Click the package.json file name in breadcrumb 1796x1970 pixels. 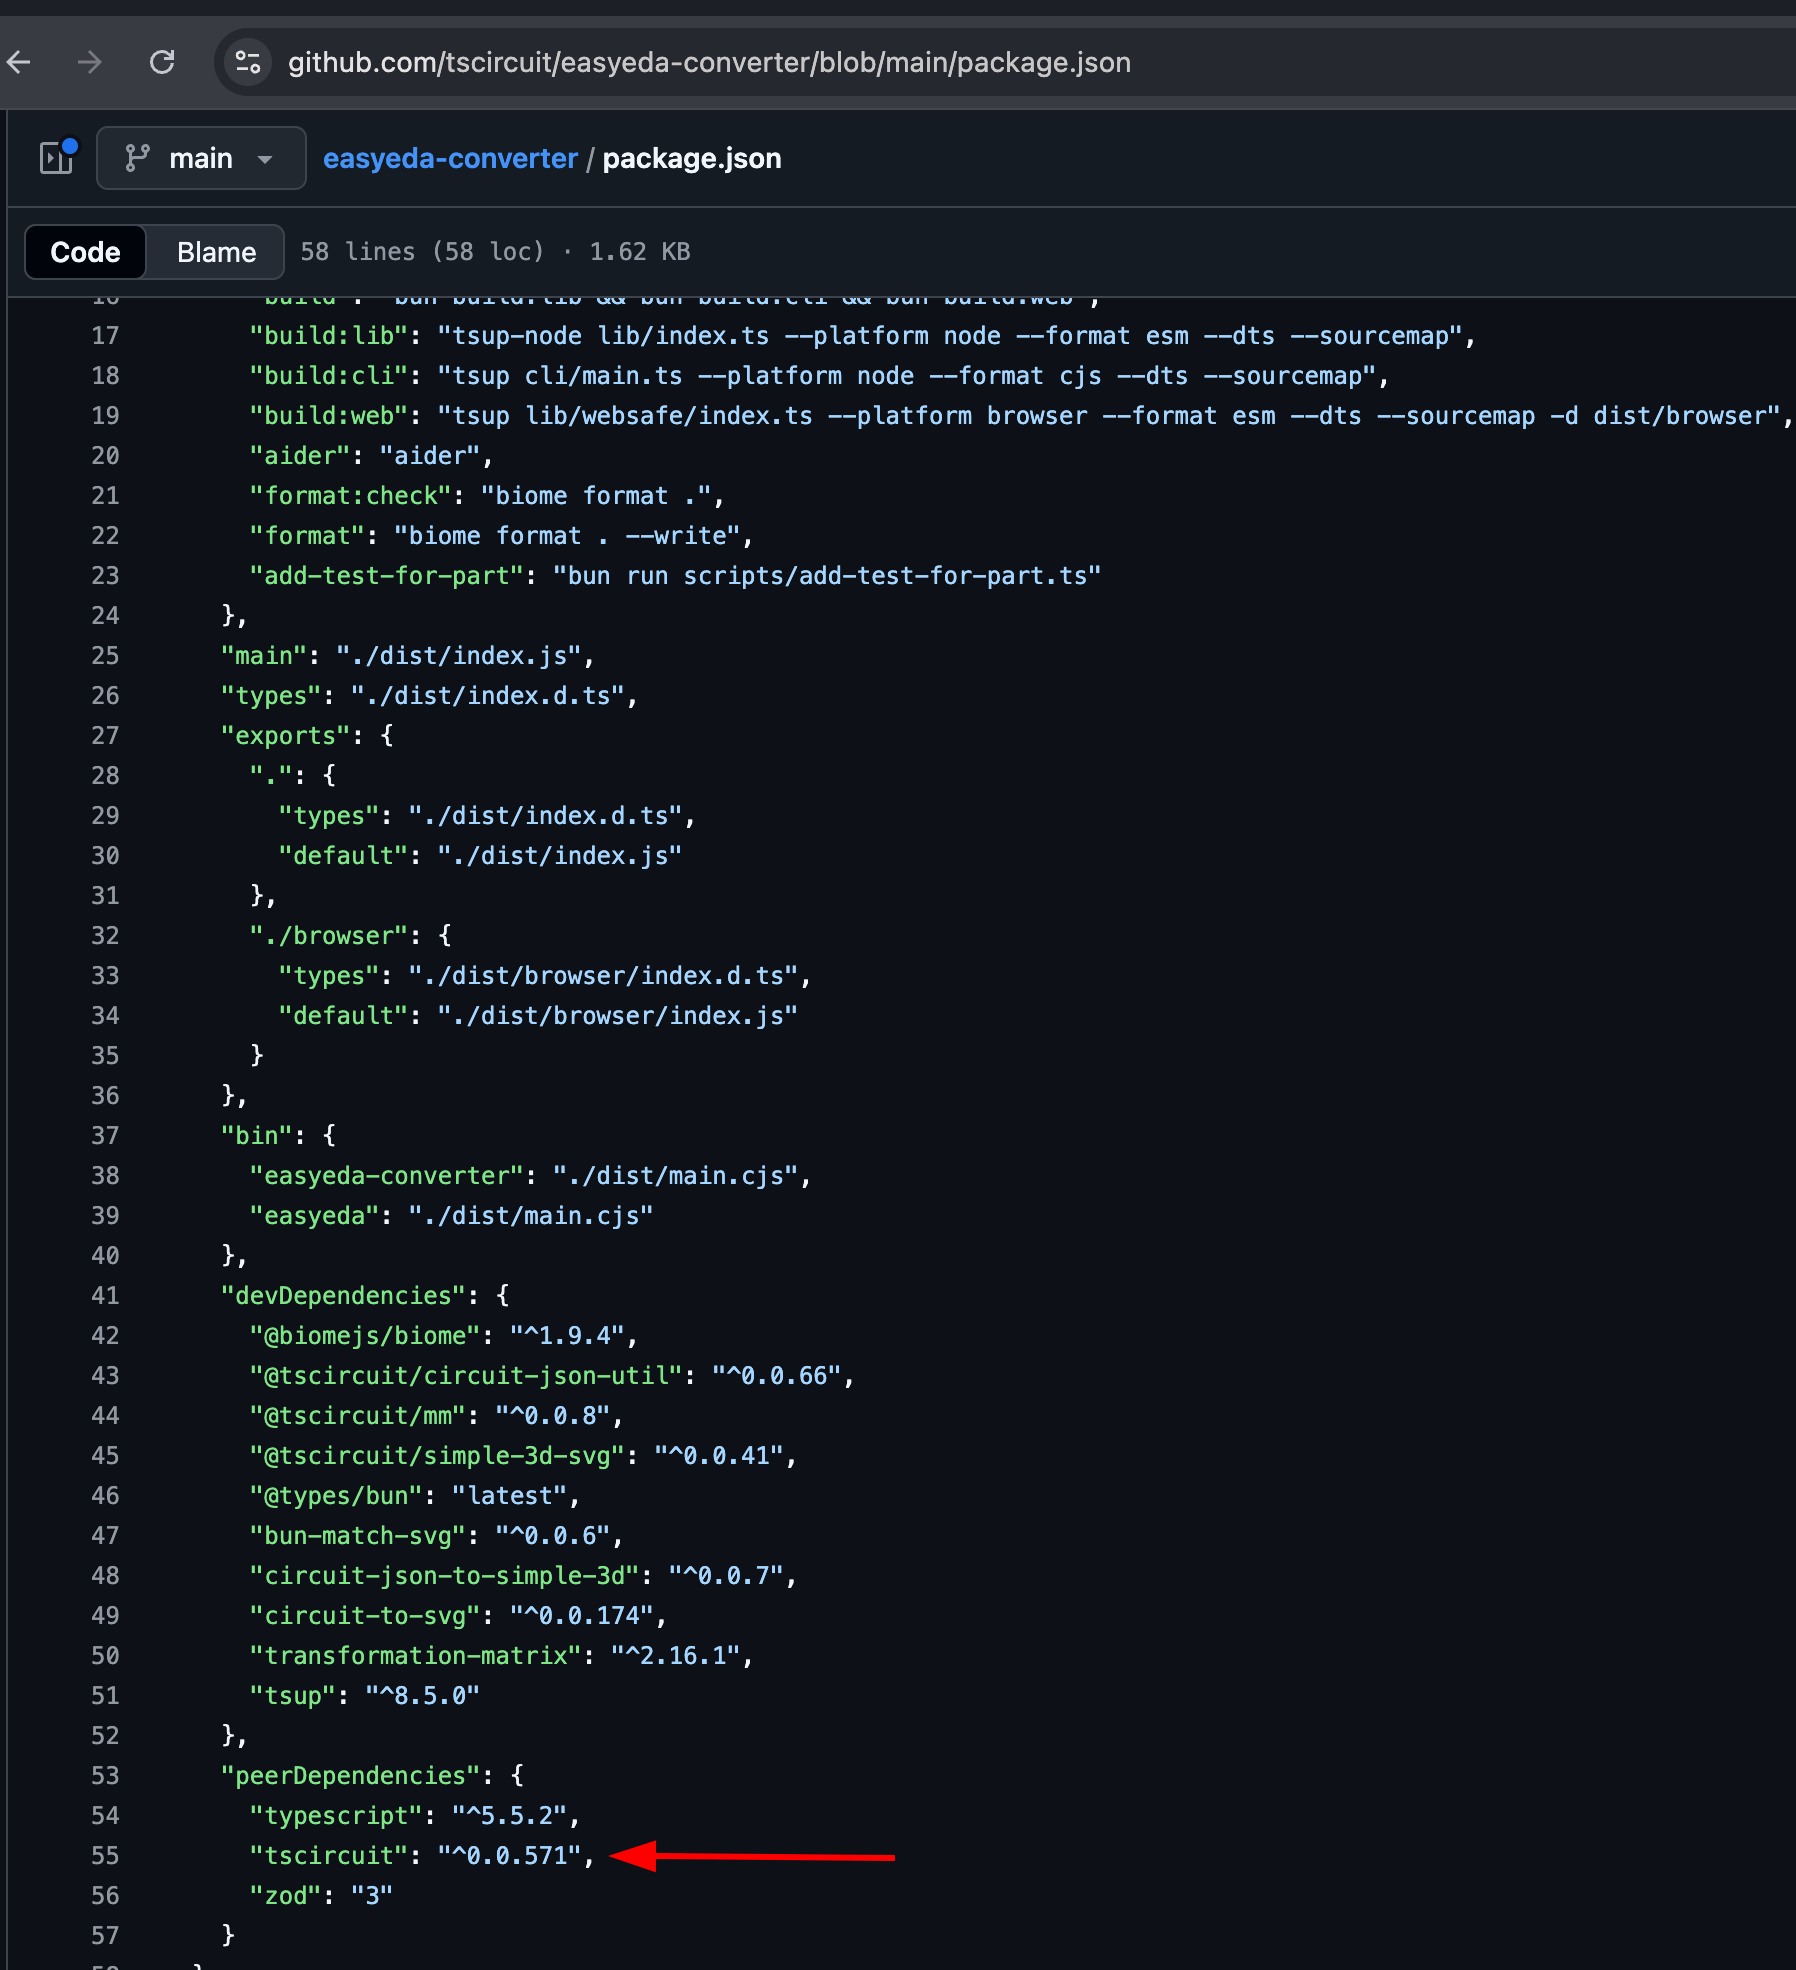pos(692,158)
